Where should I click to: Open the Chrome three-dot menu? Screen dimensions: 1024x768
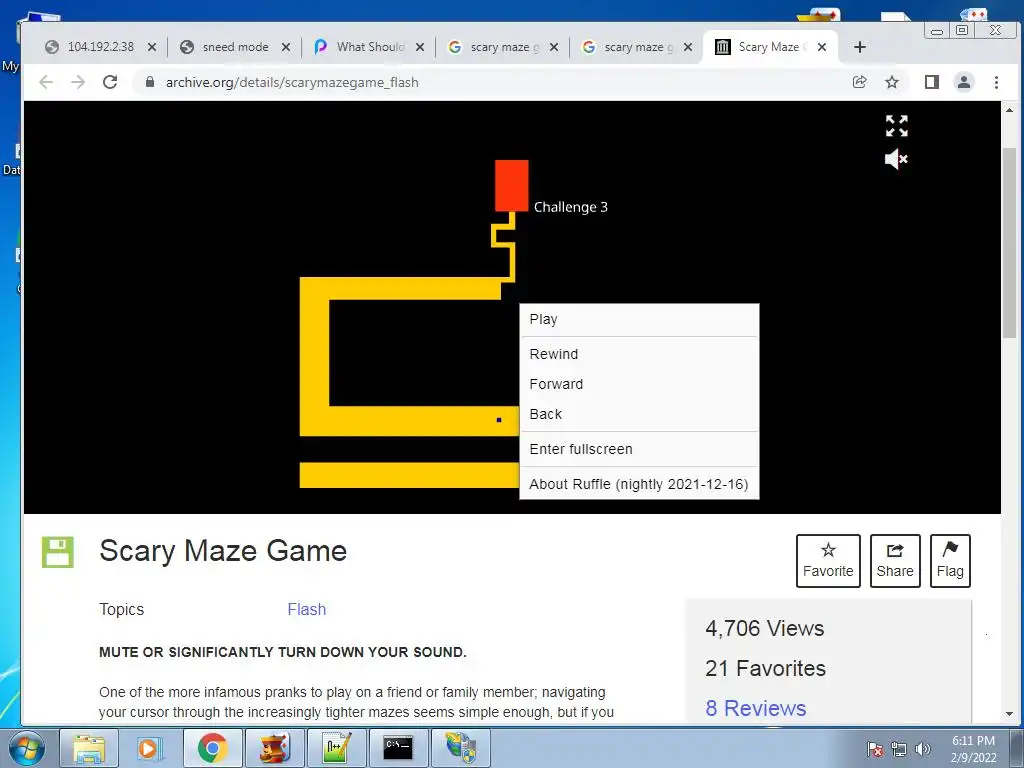tap(996, 82)
